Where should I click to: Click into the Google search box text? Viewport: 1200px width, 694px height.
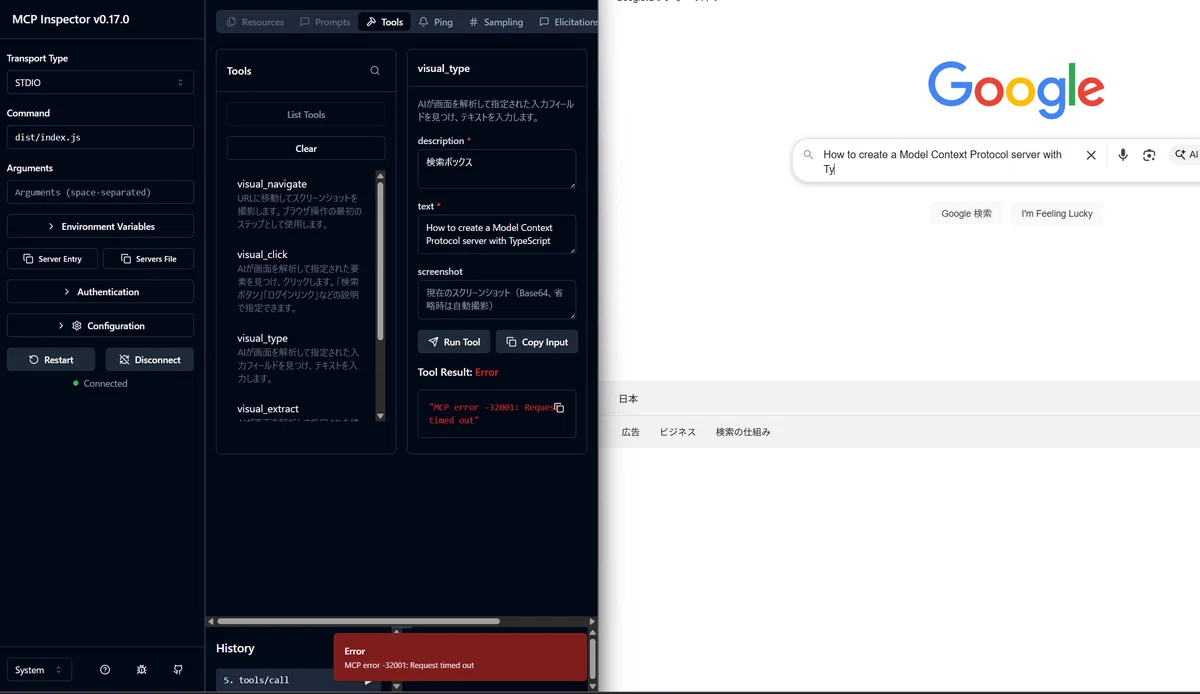coord(942,161)
